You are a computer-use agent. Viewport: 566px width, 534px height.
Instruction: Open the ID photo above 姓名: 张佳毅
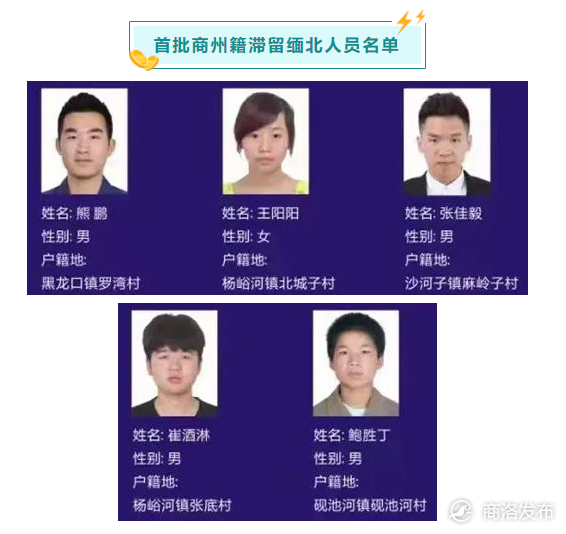tap(447, 141)
